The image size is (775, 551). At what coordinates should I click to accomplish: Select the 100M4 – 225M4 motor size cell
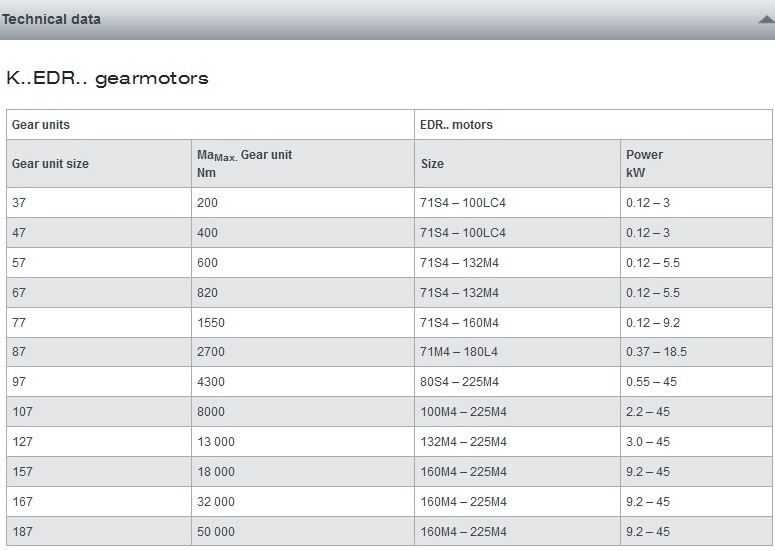tap(517, 412)
